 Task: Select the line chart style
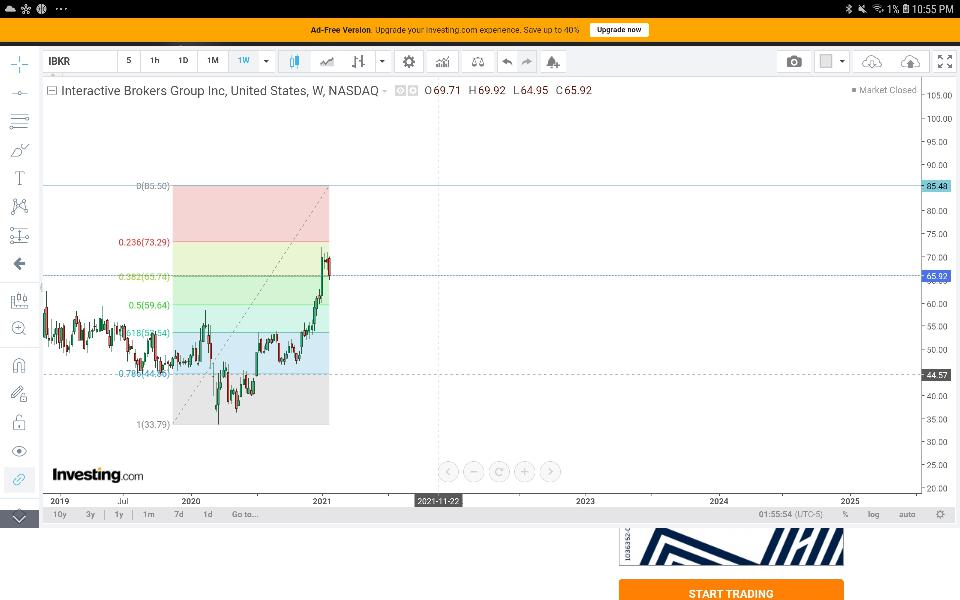tap(327, 61)
